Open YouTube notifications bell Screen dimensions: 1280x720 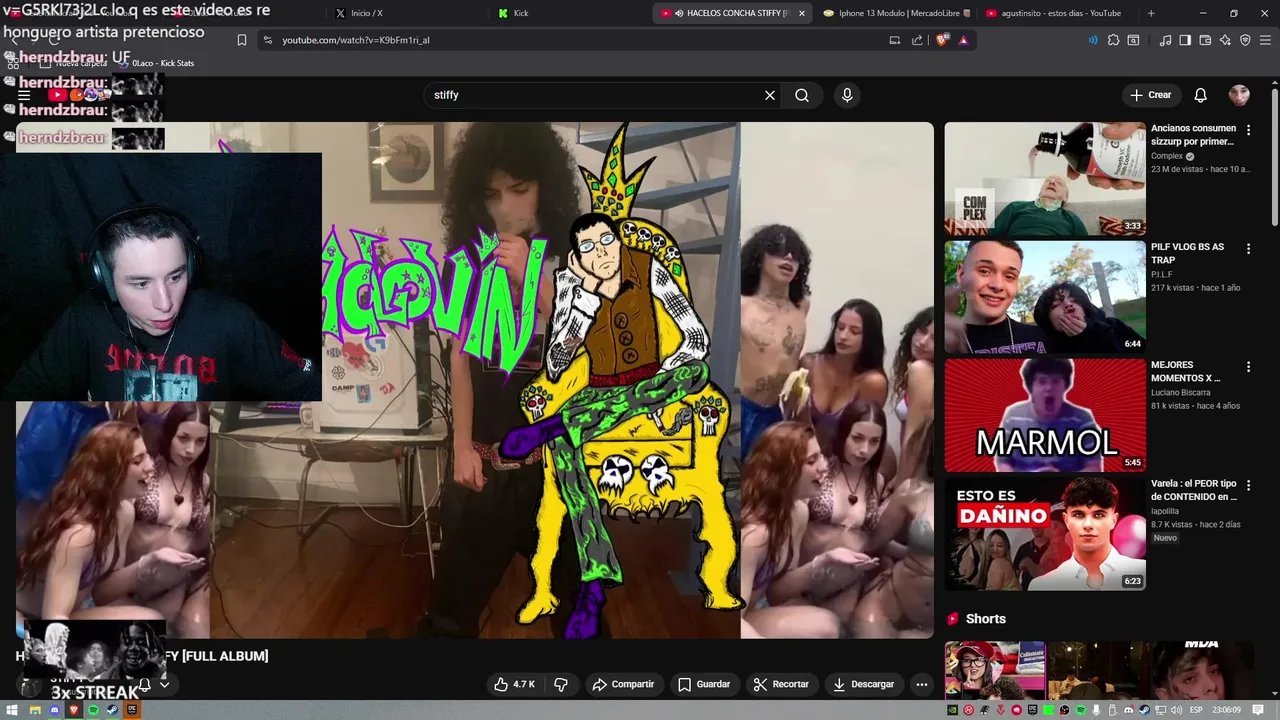[x=1200, y=95]
